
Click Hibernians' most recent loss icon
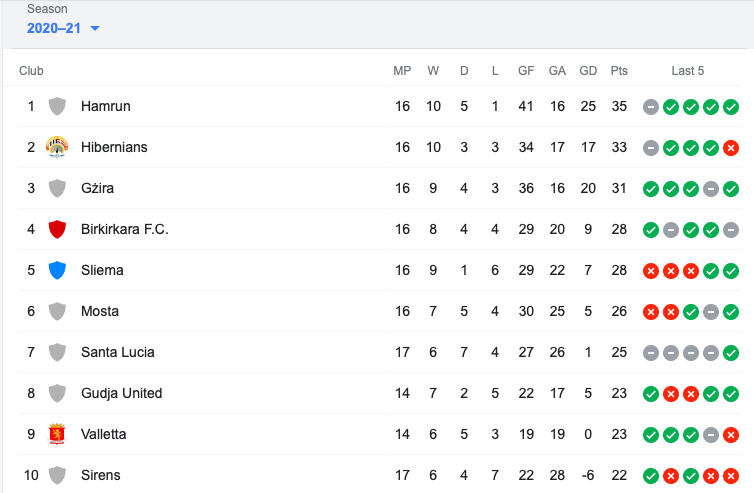click(x=731, y=147)
